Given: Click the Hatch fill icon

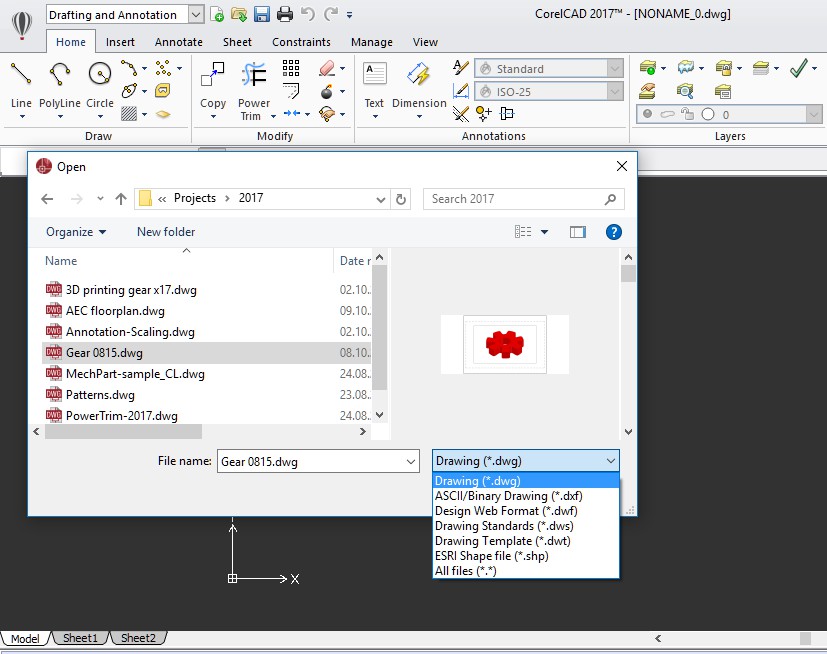Looking at the screenshot, I should 129,114.
